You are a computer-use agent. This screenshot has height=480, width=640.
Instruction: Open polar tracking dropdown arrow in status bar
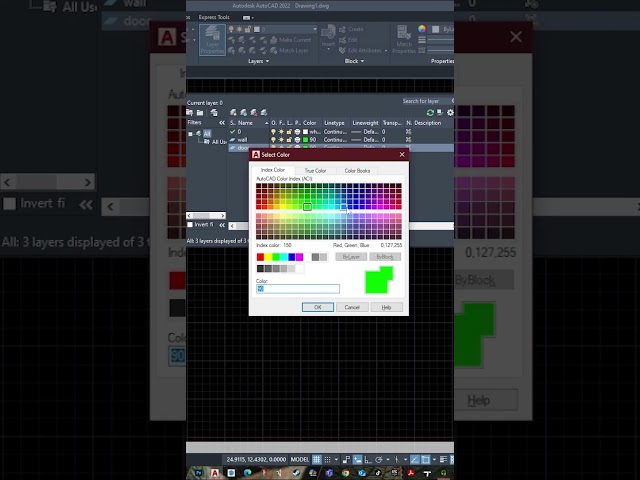tap(387, 460)
